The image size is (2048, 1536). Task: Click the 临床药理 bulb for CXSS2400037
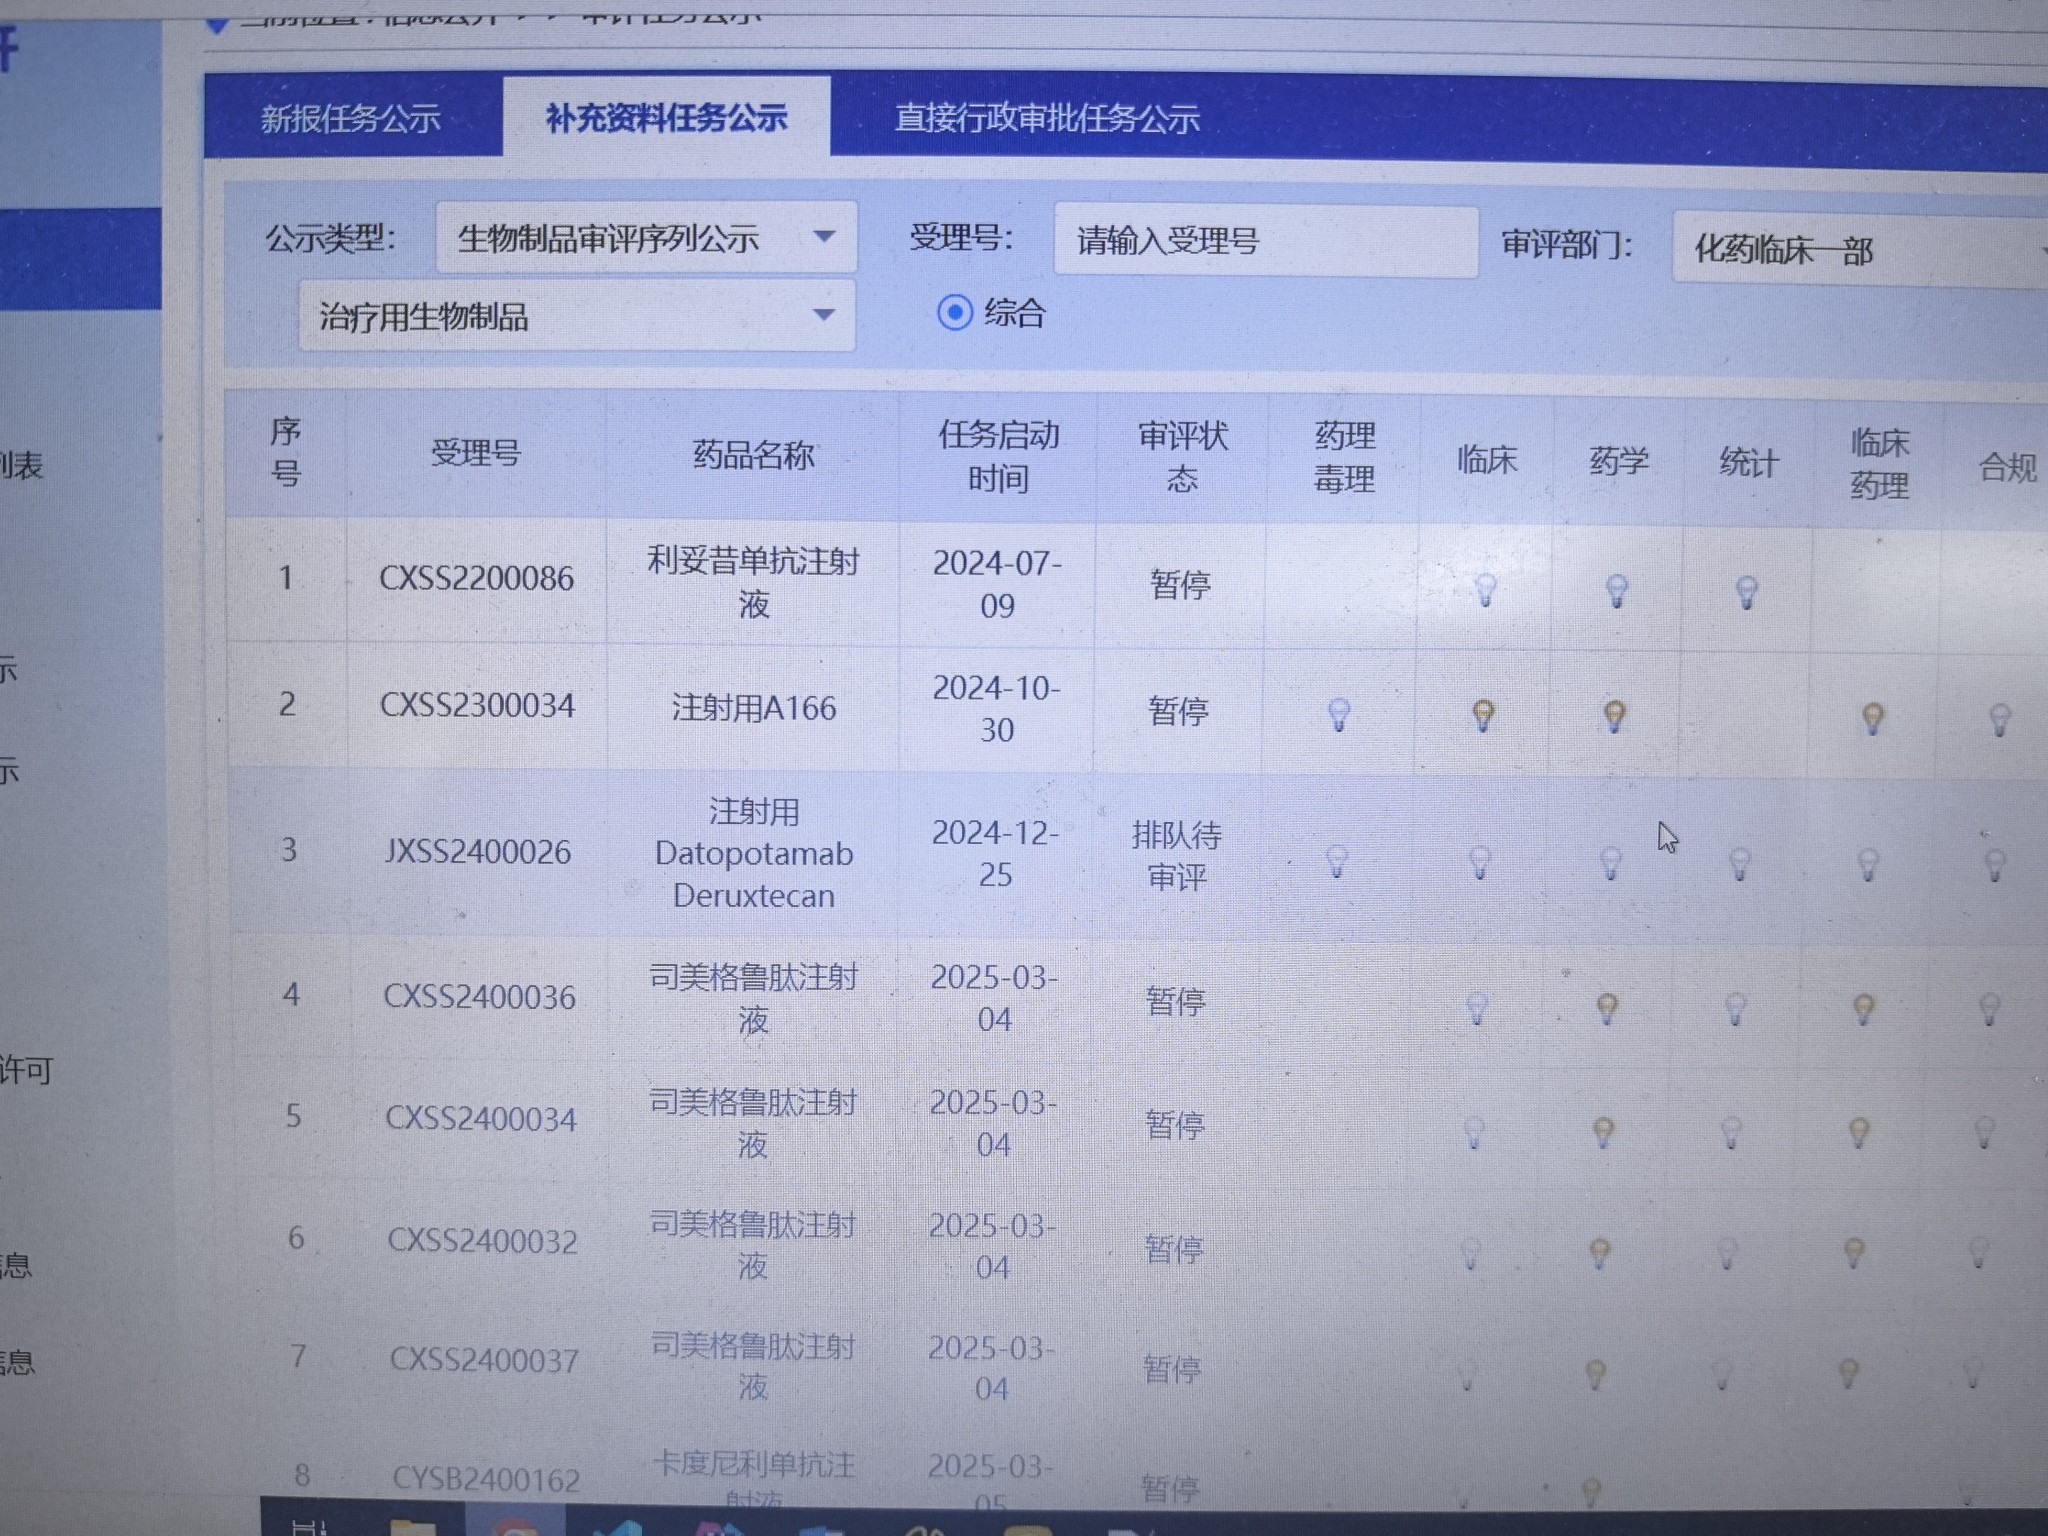click(1849, 1373)
